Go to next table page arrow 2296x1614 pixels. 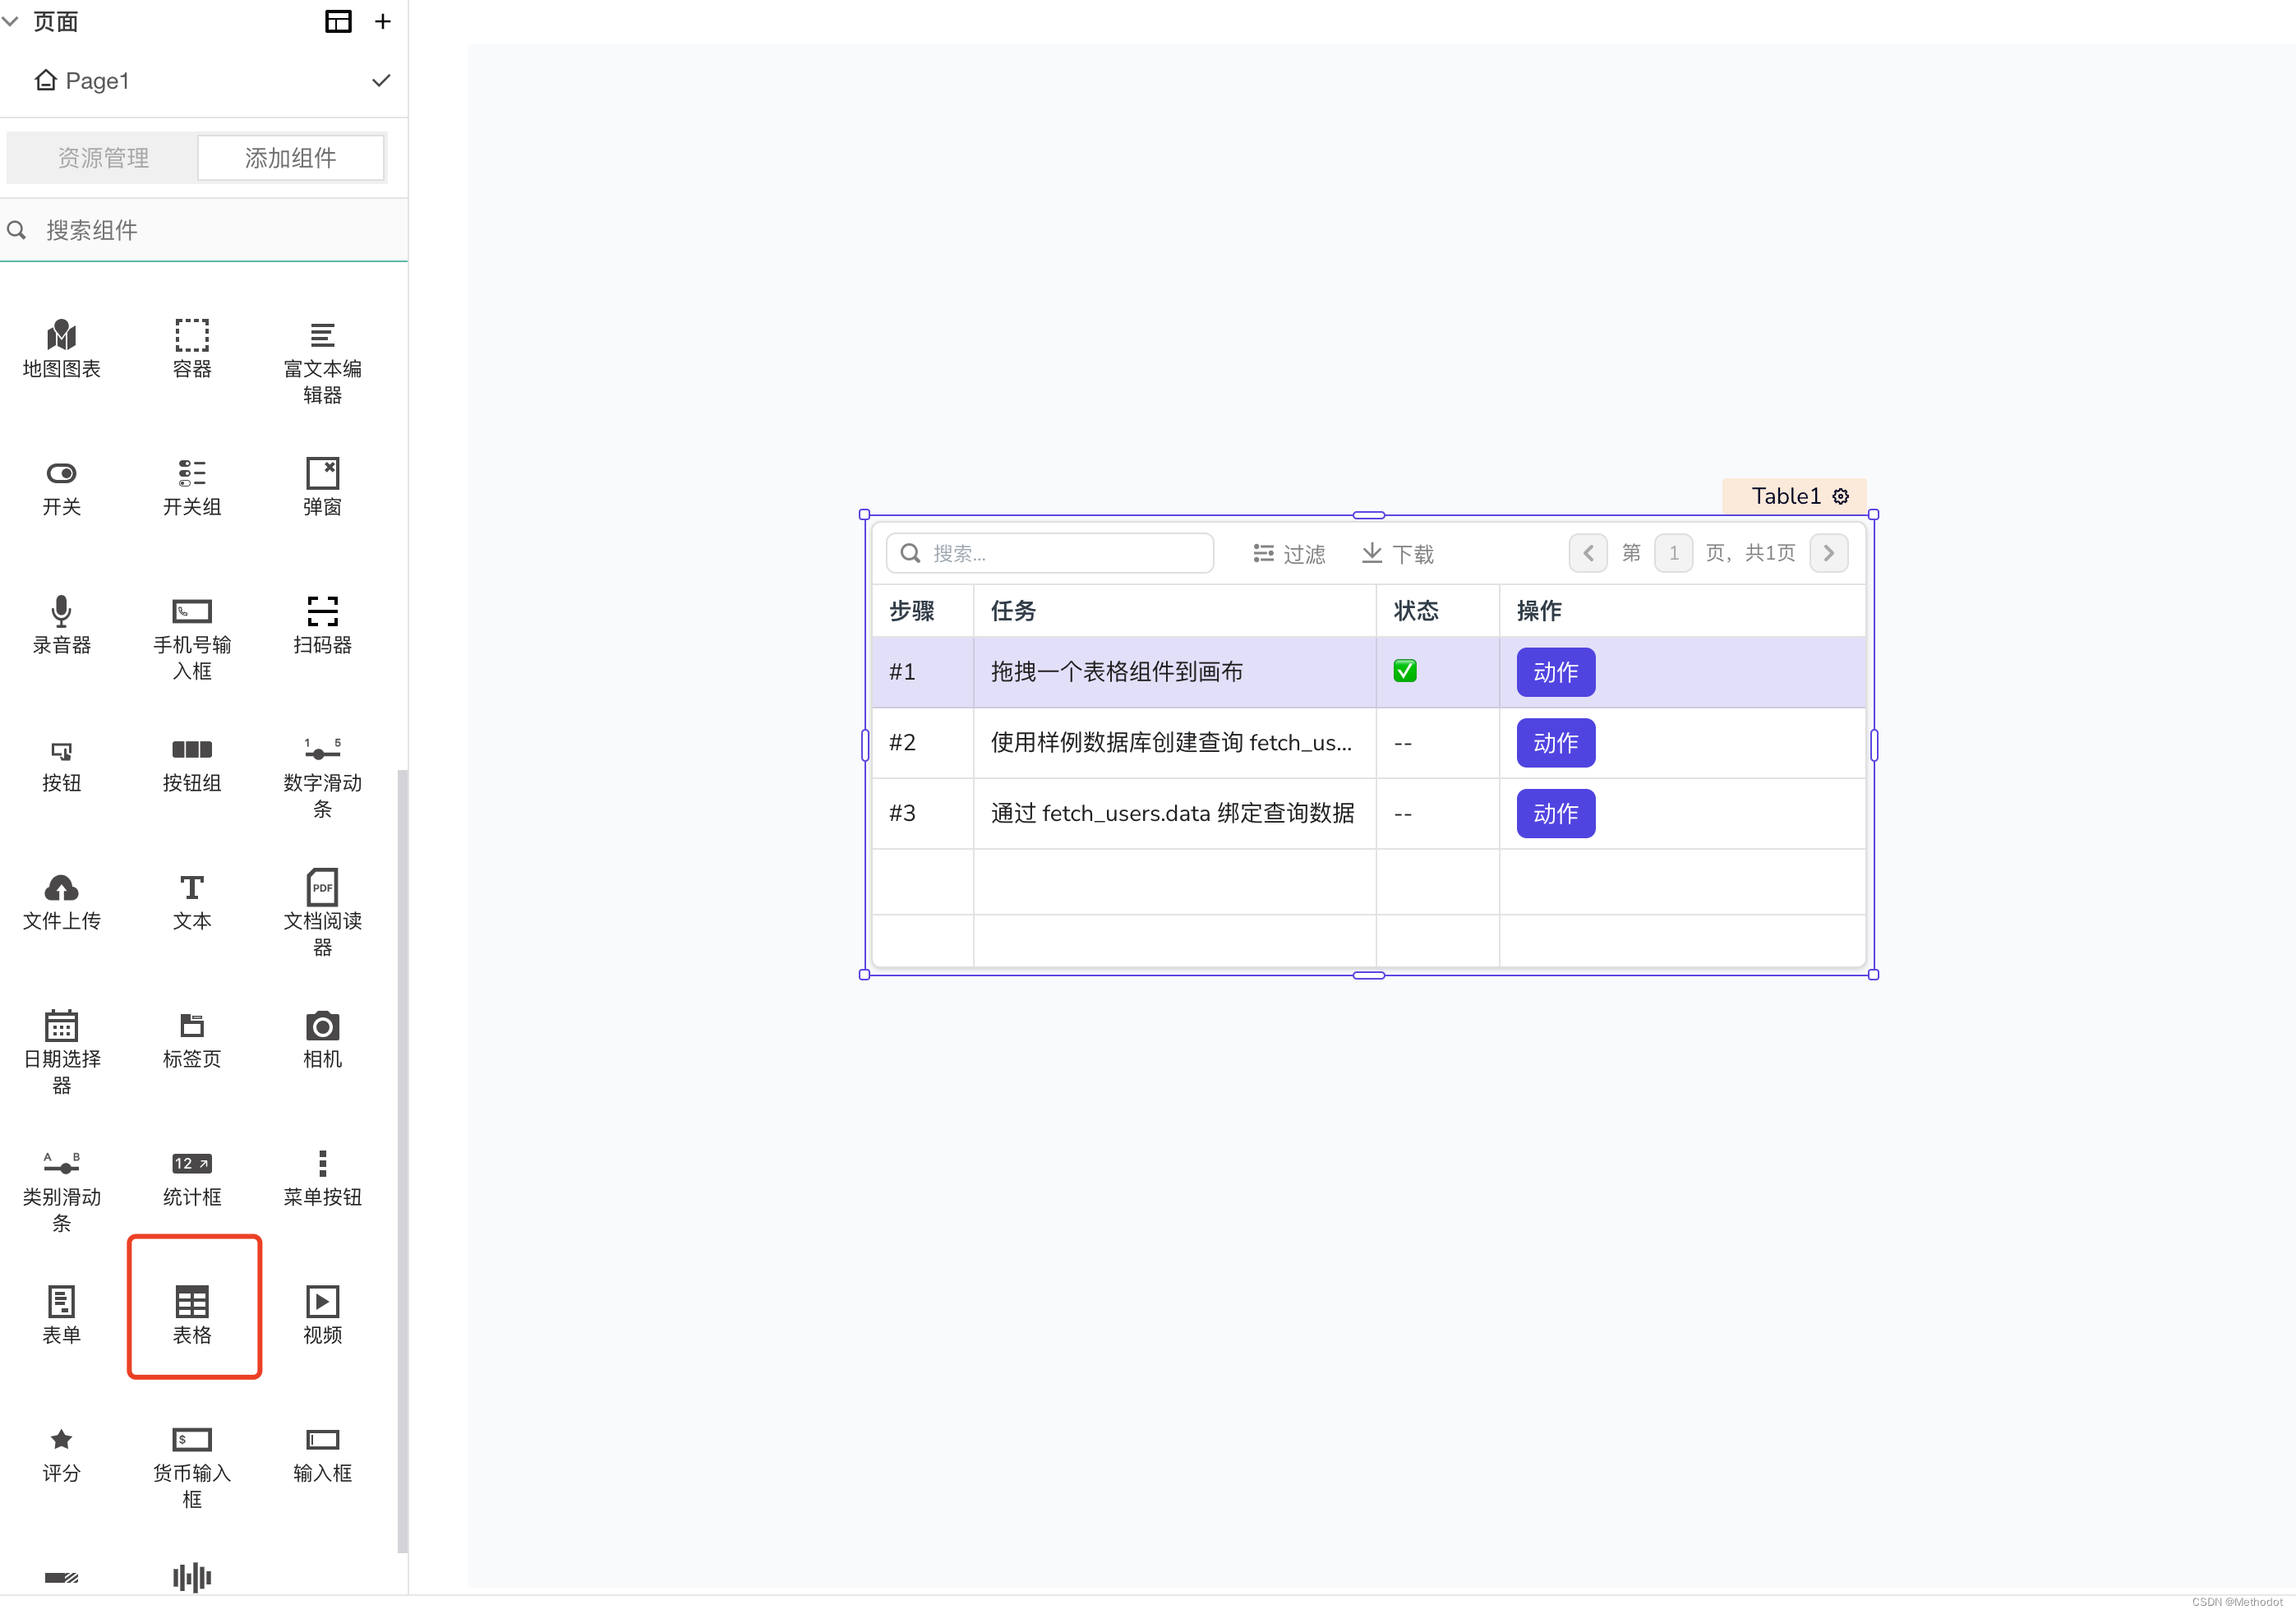(1828, 553)
